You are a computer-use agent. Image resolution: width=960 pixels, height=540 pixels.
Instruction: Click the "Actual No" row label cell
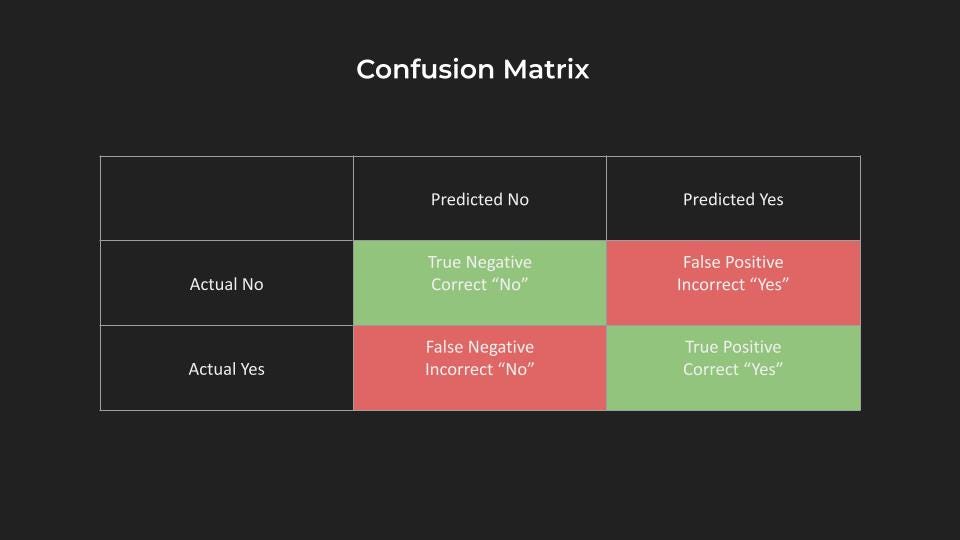tap(226, 284)
